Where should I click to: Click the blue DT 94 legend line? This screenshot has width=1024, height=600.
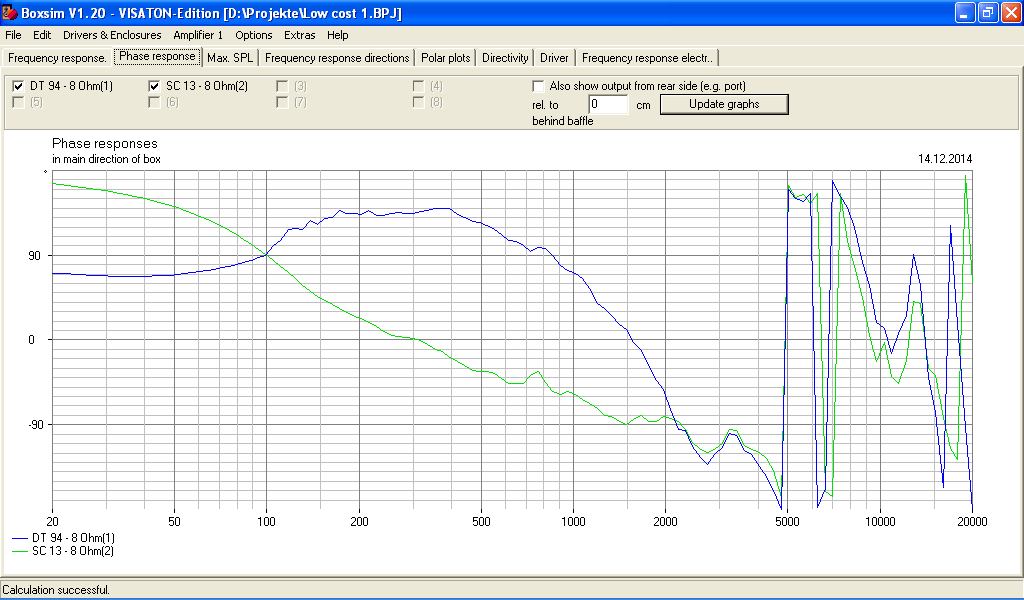[20, 539]
